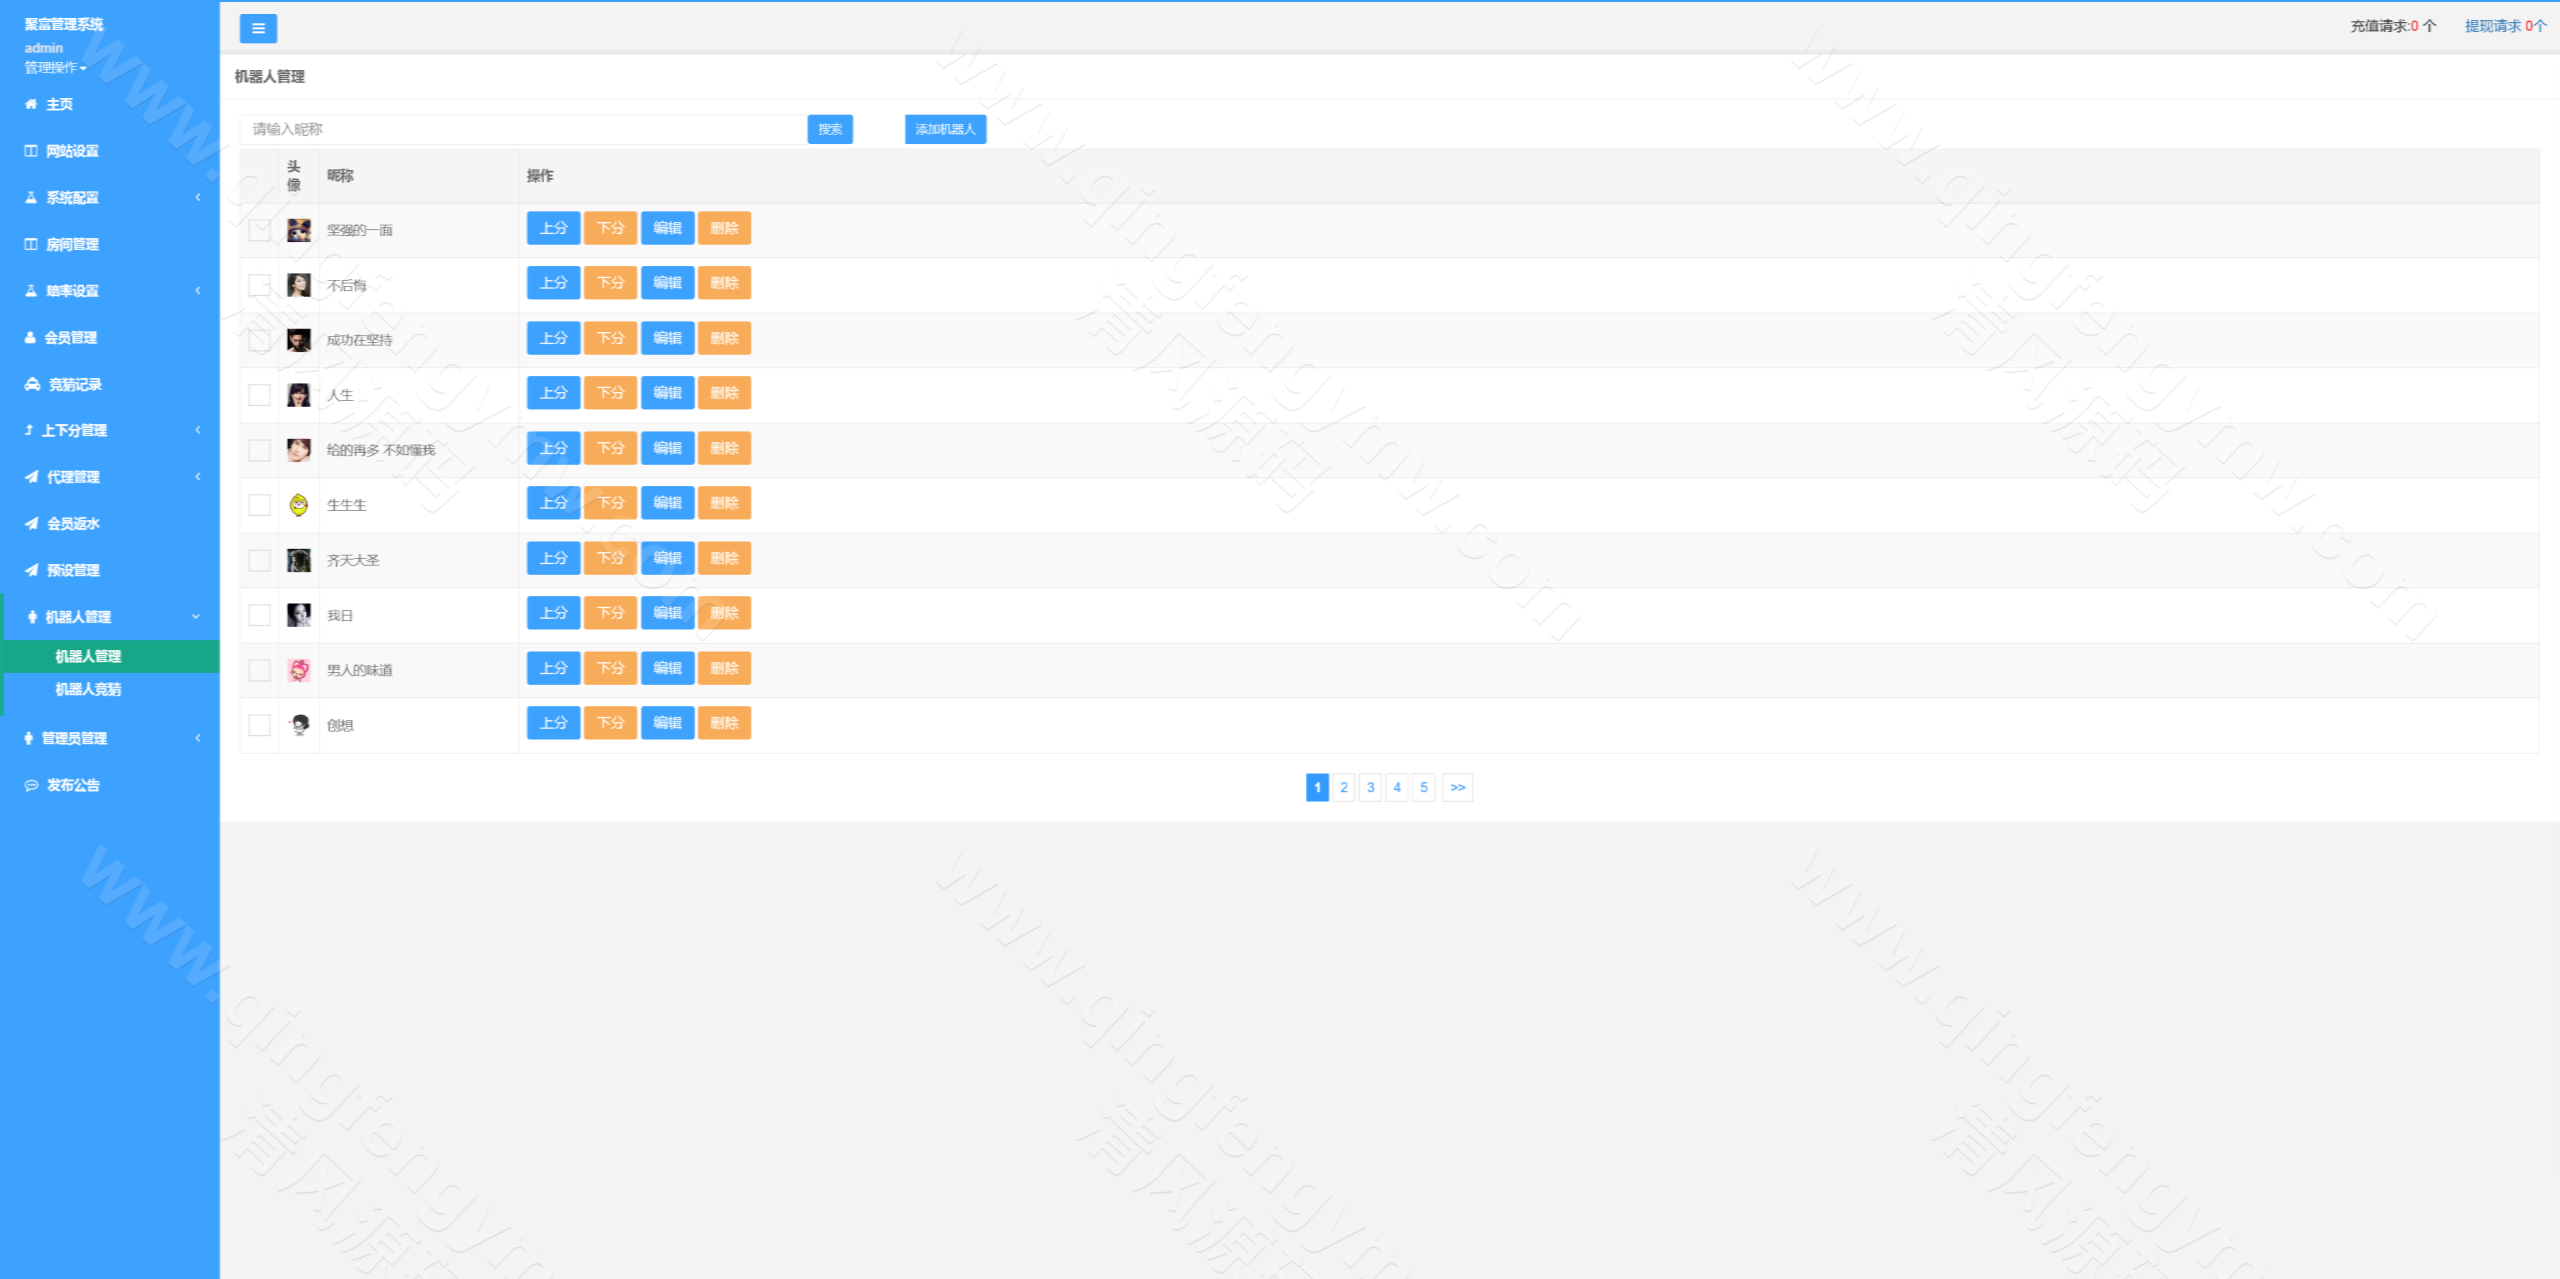The image size is (2560, 1279).
Task: Tick the checkbox for 齐天大圣 row
Action: pyautogui.click(x=259, y=560)
